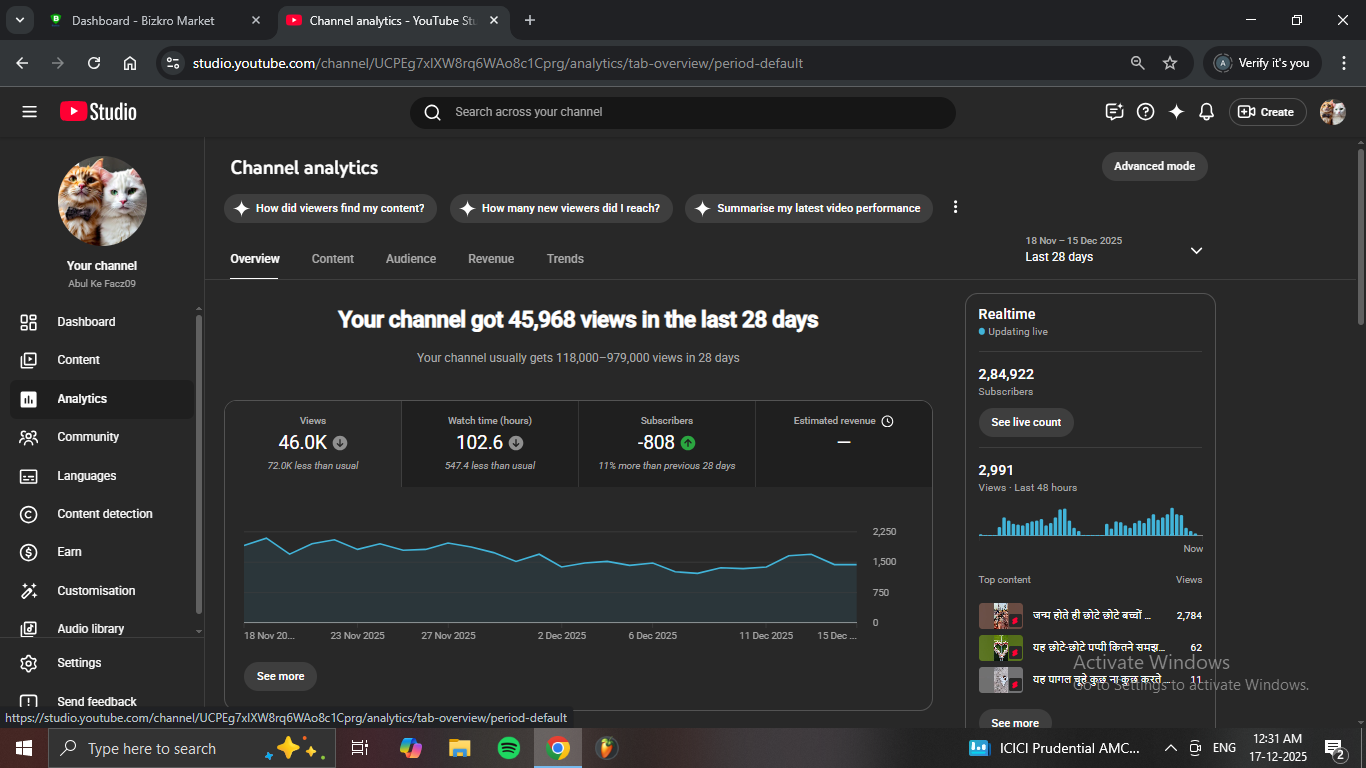Select the Subscribers metric card
This screenshot has width=1366, height=768.
[667, 443]
